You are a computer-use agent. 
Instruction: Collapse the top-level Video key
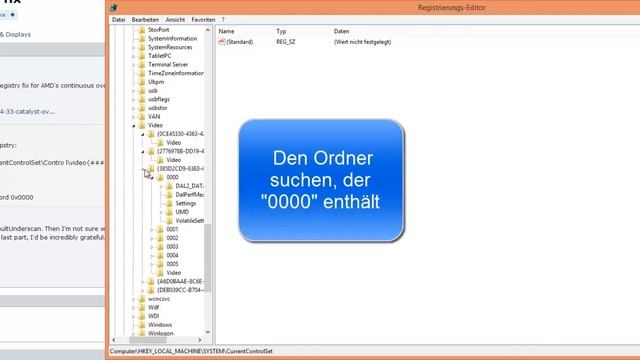tap(133, 126)
